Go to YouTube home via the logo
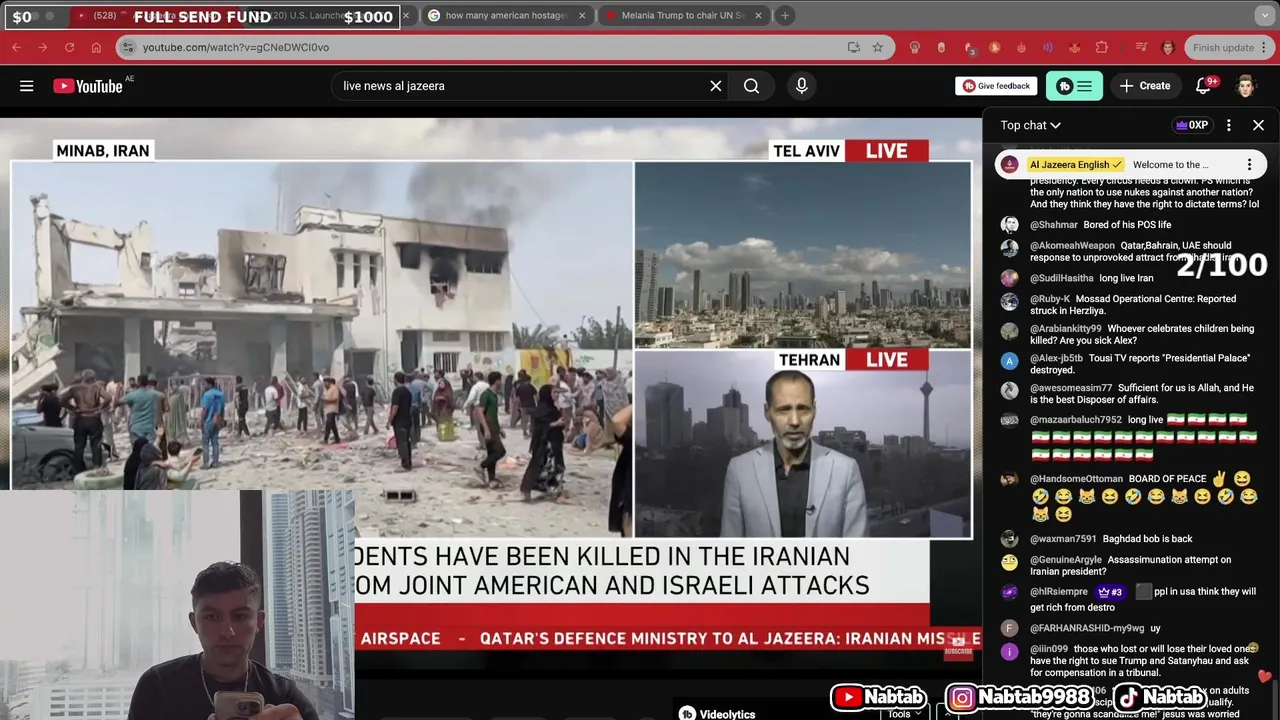The image size is (1280, 720). (x=88, y=86)
